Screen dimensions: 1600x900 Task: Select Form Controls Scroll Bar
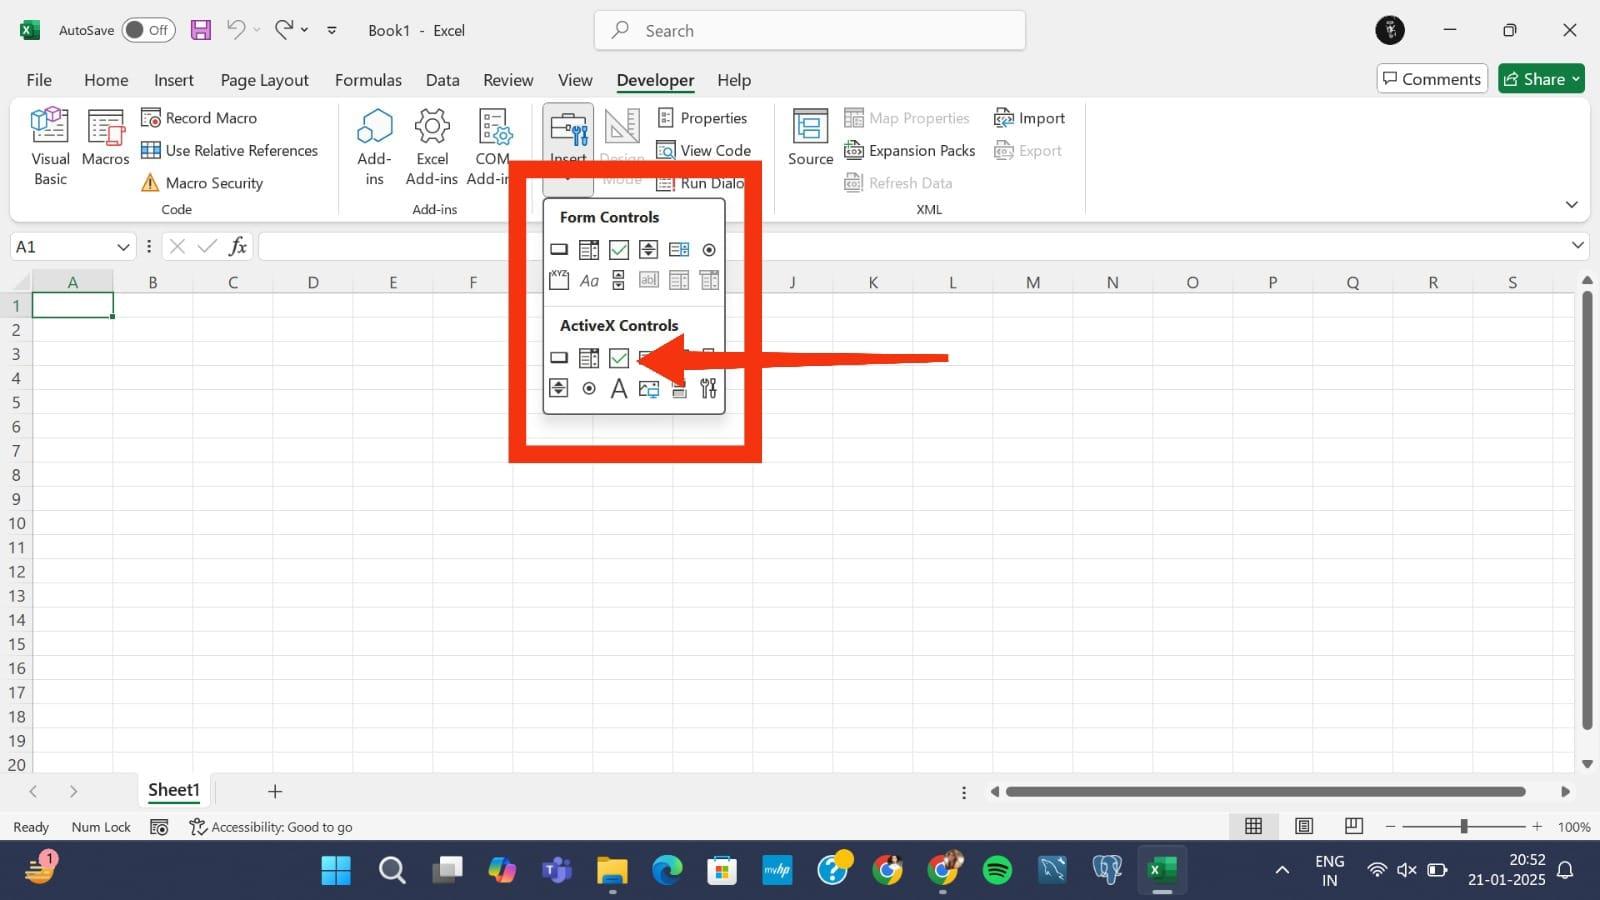[619, 281]
